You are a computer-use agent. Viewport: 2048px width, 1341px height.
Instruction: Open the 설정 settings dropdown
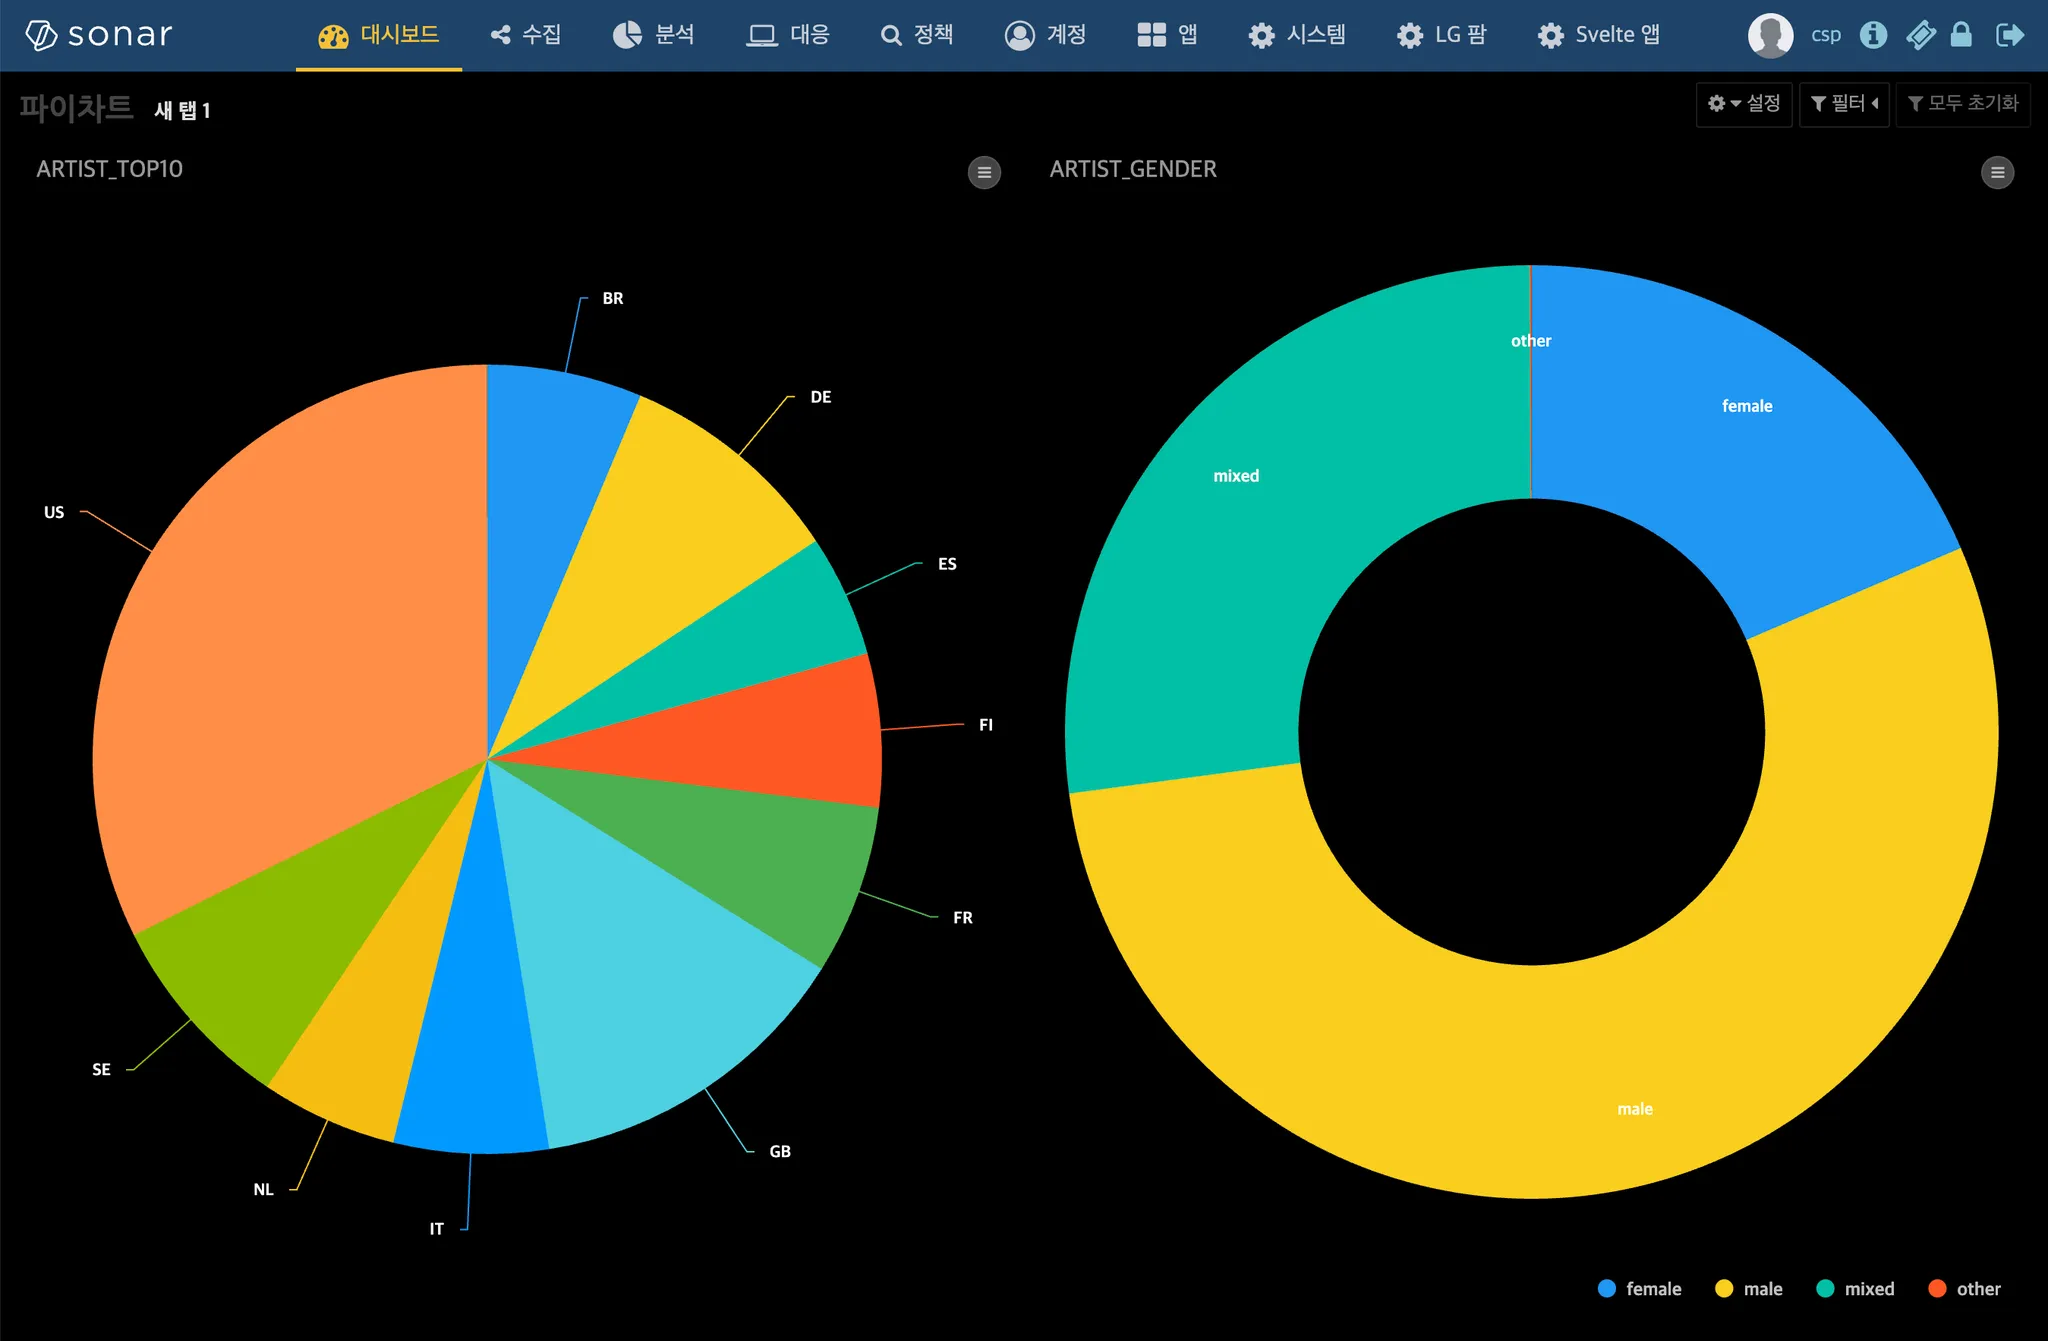[x=1744, y=104]
